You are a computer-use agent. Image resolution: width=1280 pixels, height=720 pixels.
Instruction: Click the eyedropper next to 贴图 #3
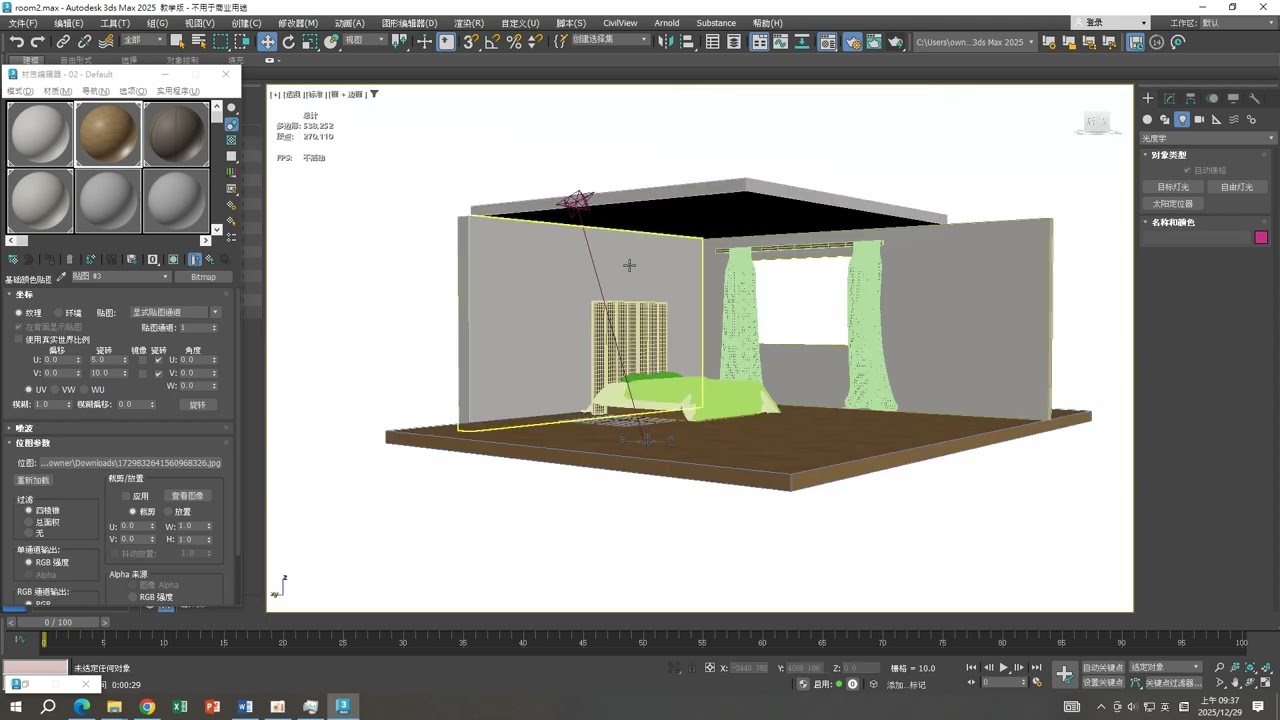pos(61,277)
